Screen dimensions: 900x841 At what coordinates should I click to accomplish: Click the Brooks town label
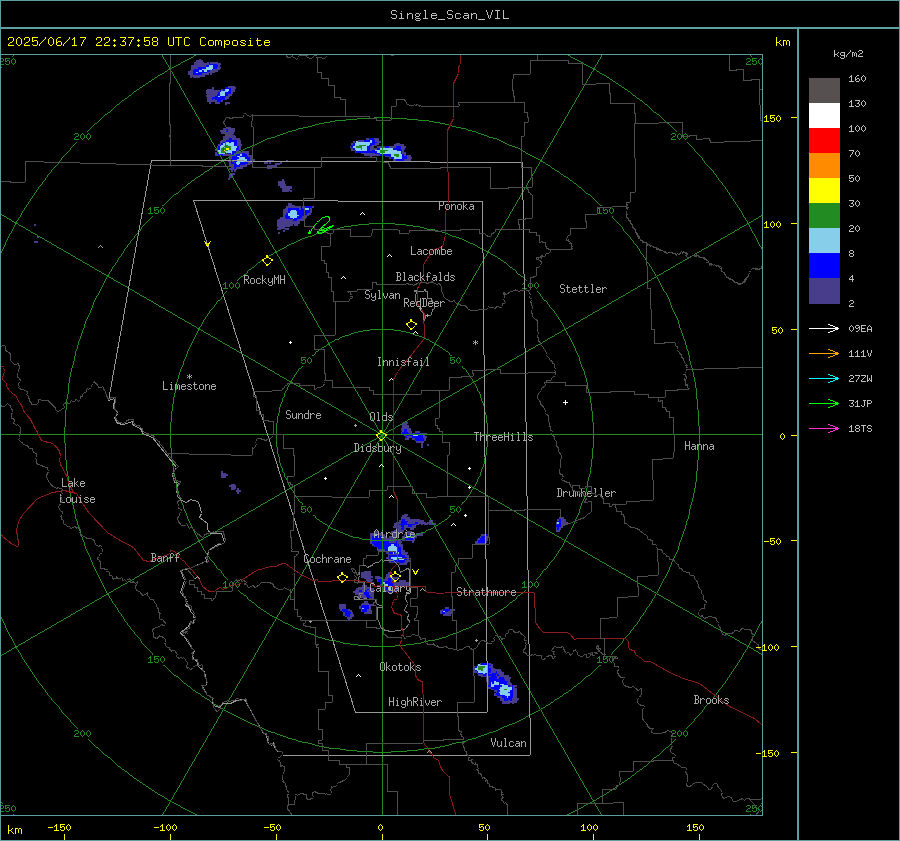tap(711, 700)
